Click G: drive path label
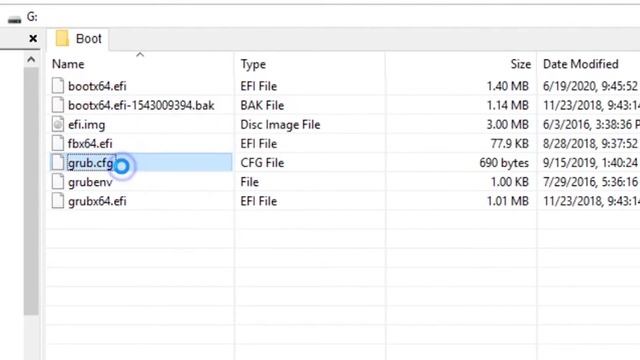The image size is (640, 360). (x=32, y=17)
